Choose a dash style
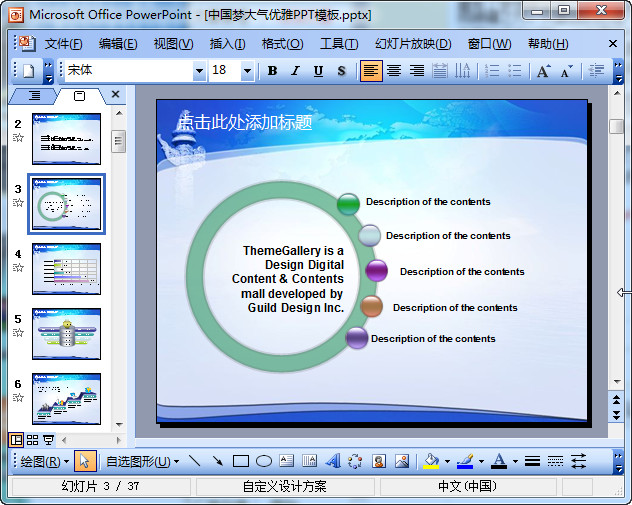Image resolution: width=632 pixels, height=505 pixels. tap(555, 461)
